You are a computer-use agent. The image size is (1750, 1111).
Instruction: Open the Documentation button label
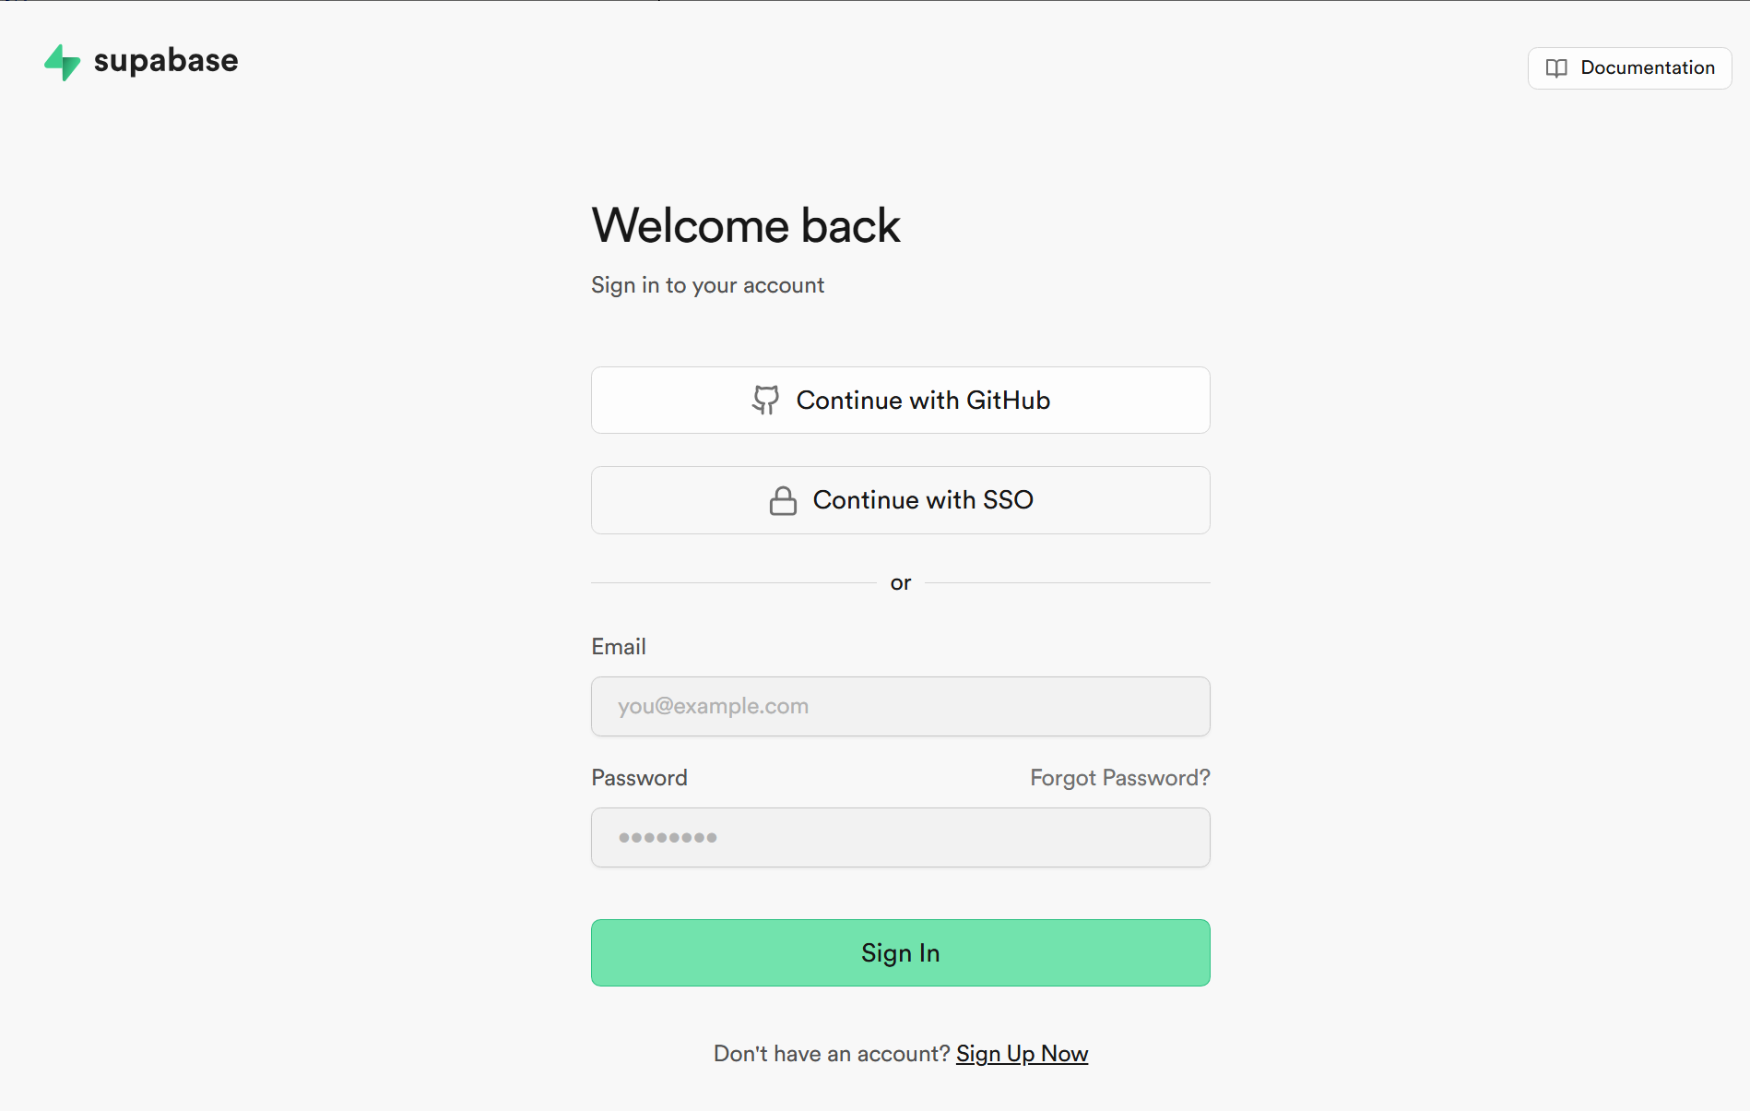pyautogui.click(x=1647, y=68)
